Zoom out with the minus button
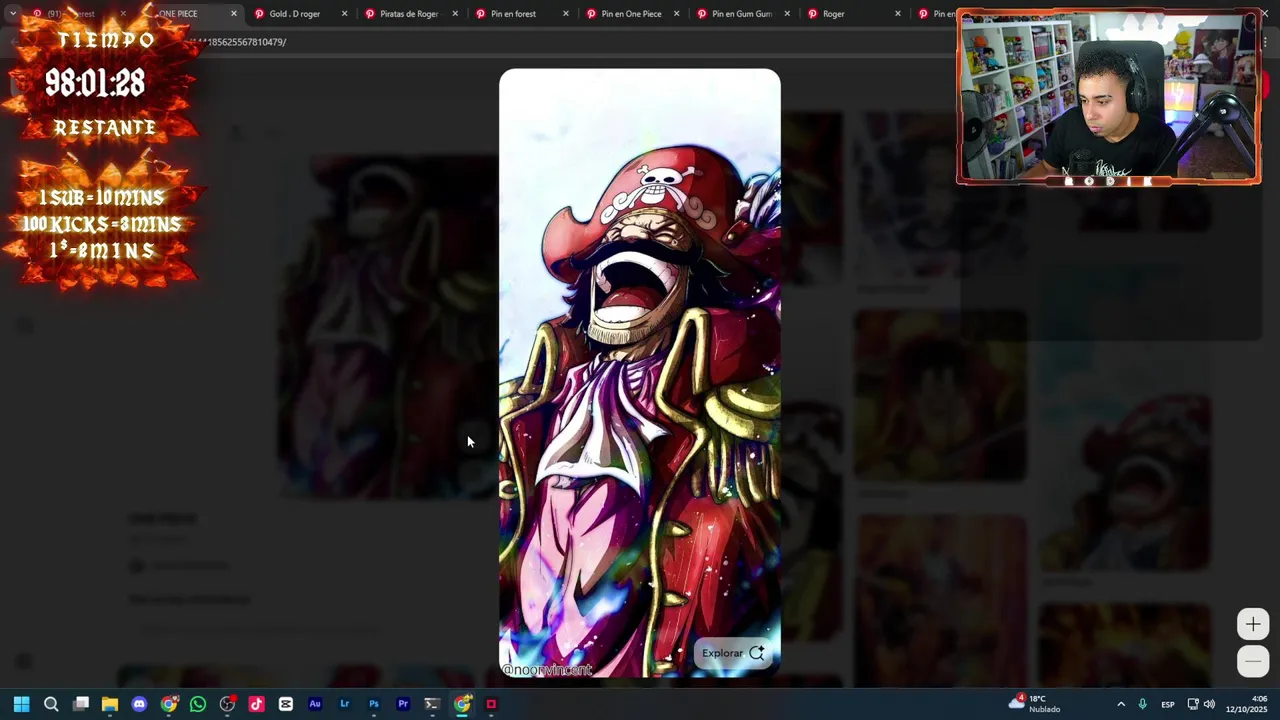The image size is (1280, 720). click(1253, 661)
